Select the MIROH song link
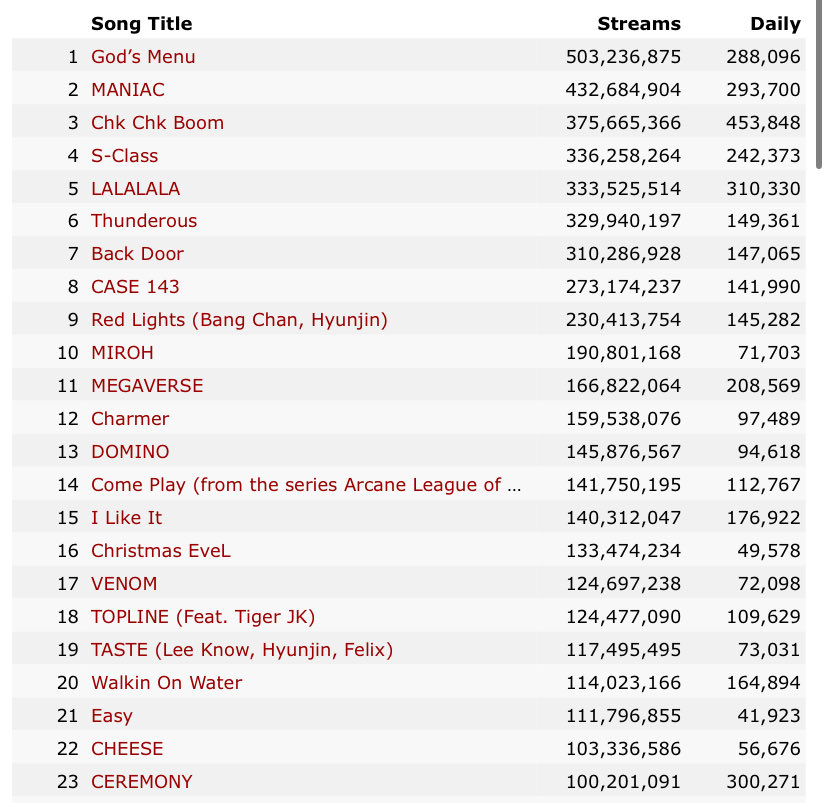The height and width of the screenshot is (803, 828). point(122,353)
